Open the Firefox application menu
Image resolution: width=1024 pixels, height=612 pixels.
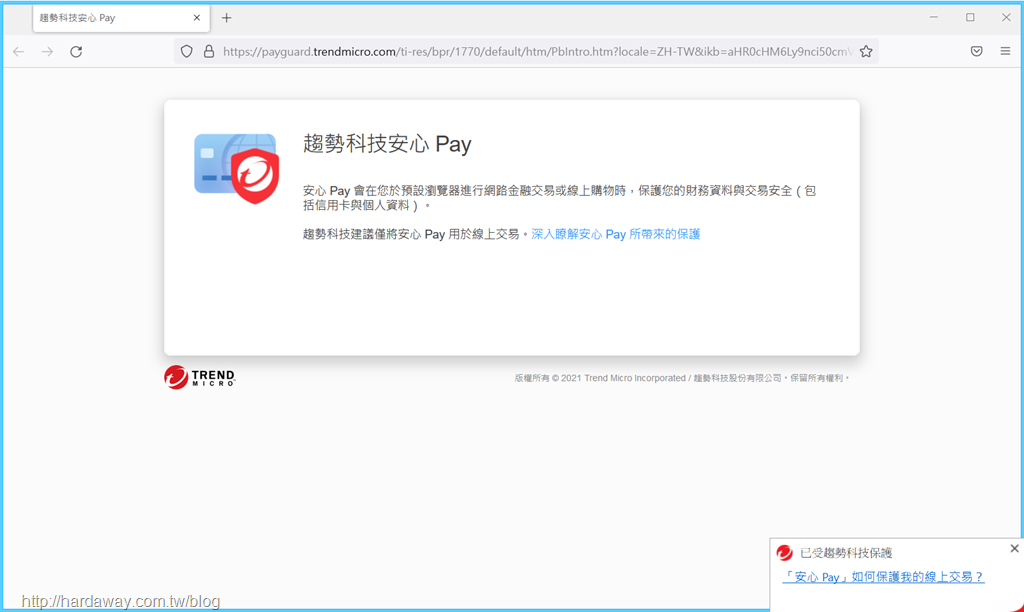coord(1005,51)
